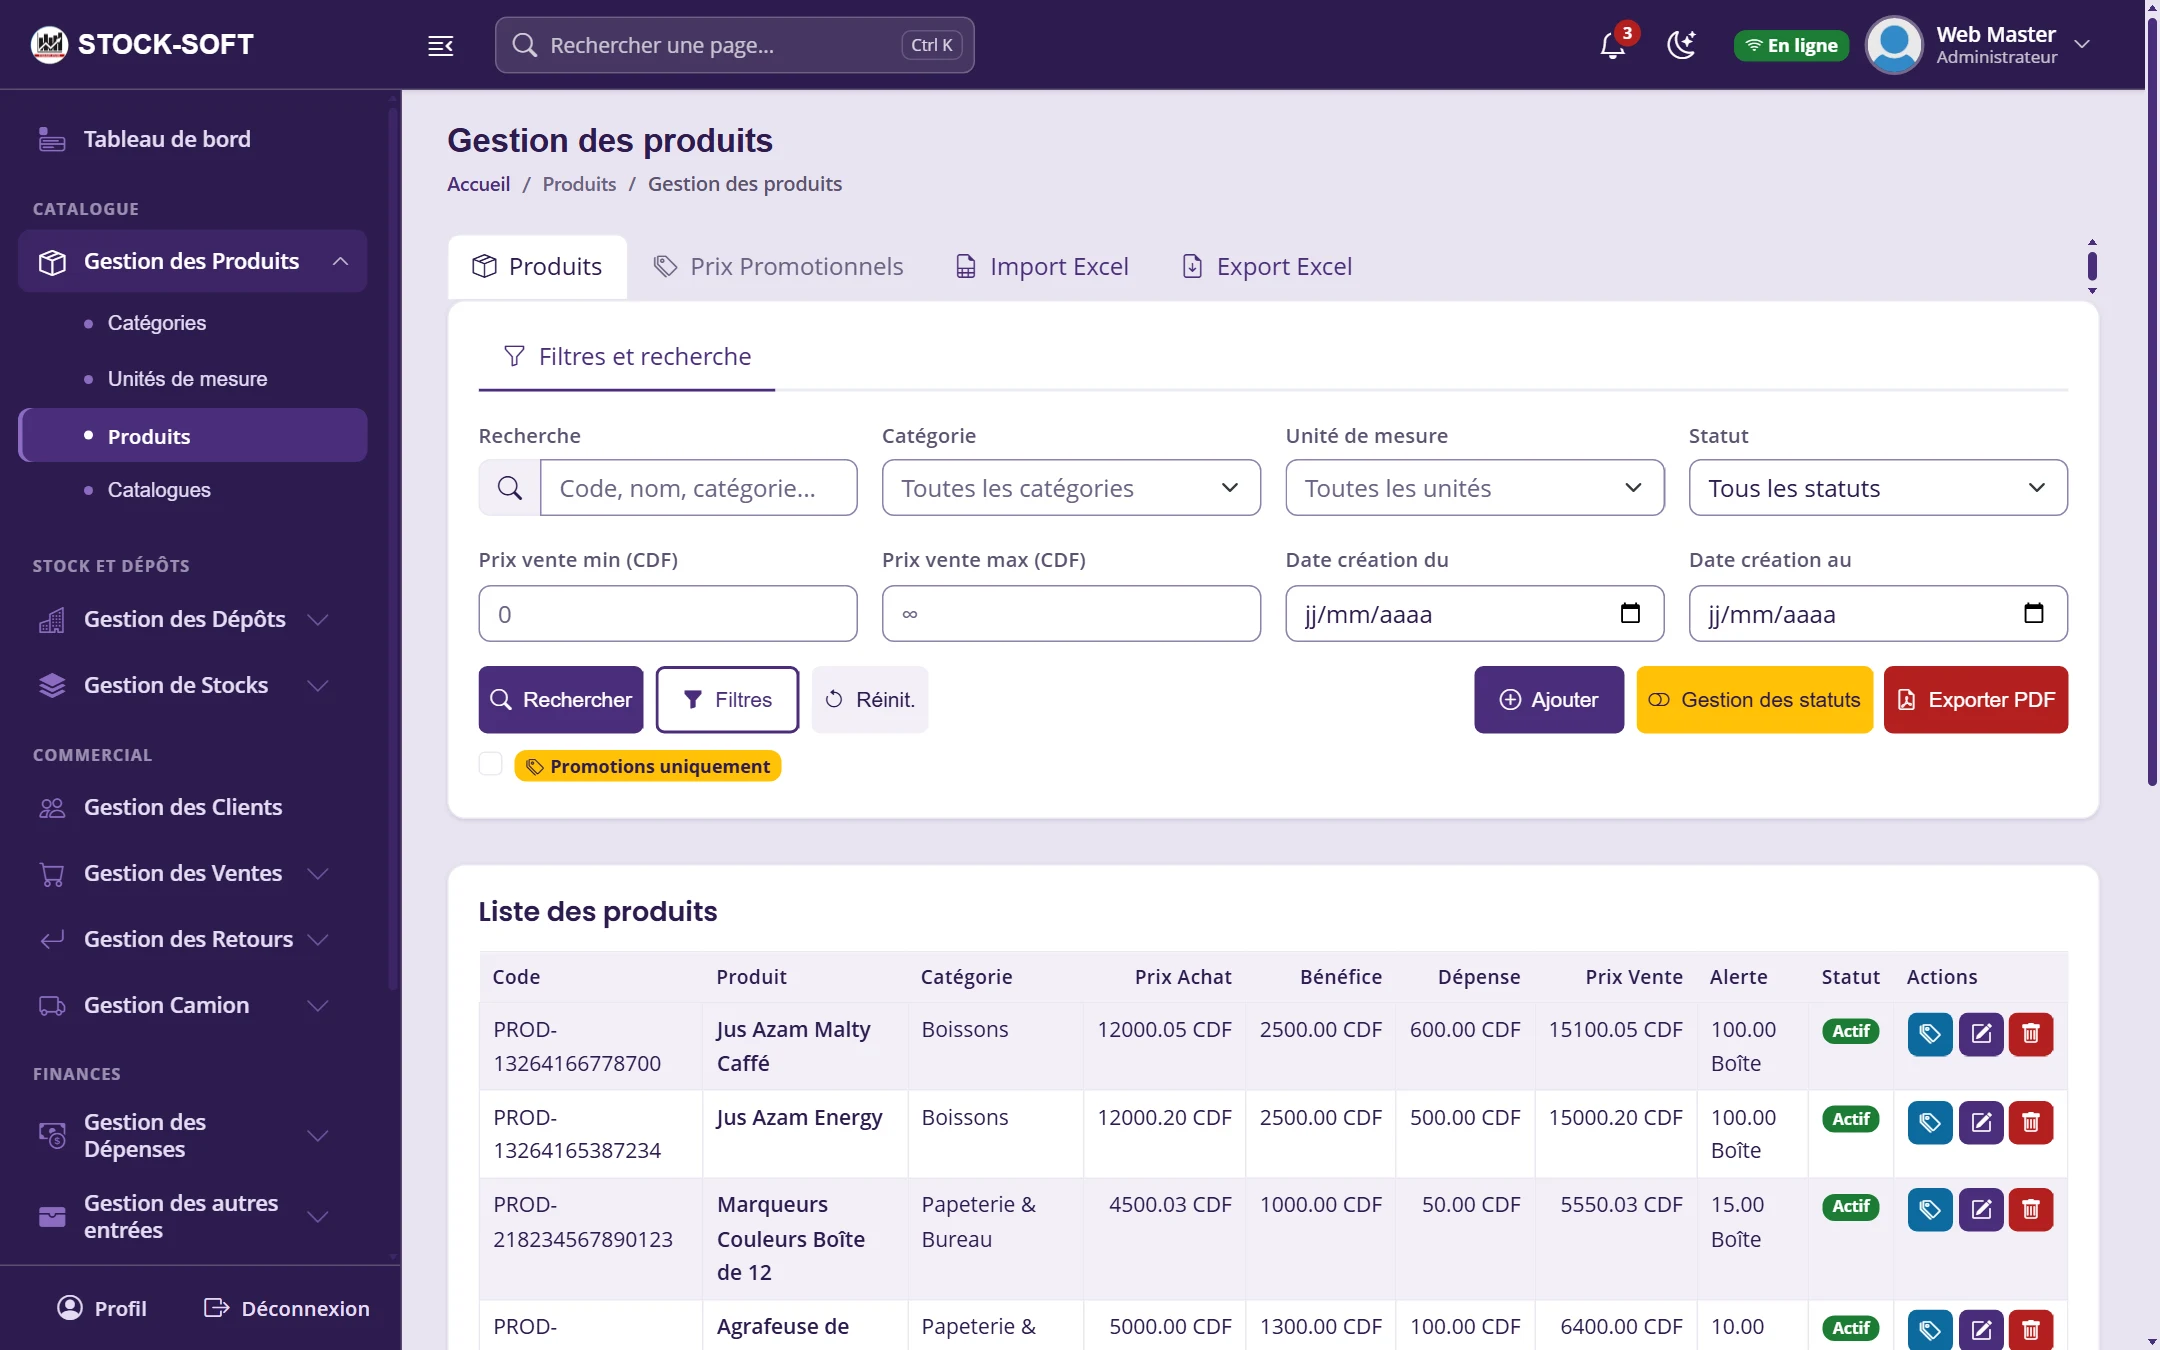Click the Exporter PDF button
Image resolution: width=2160 pixels, height=1350 pixels.
(x=1976, y=700)
